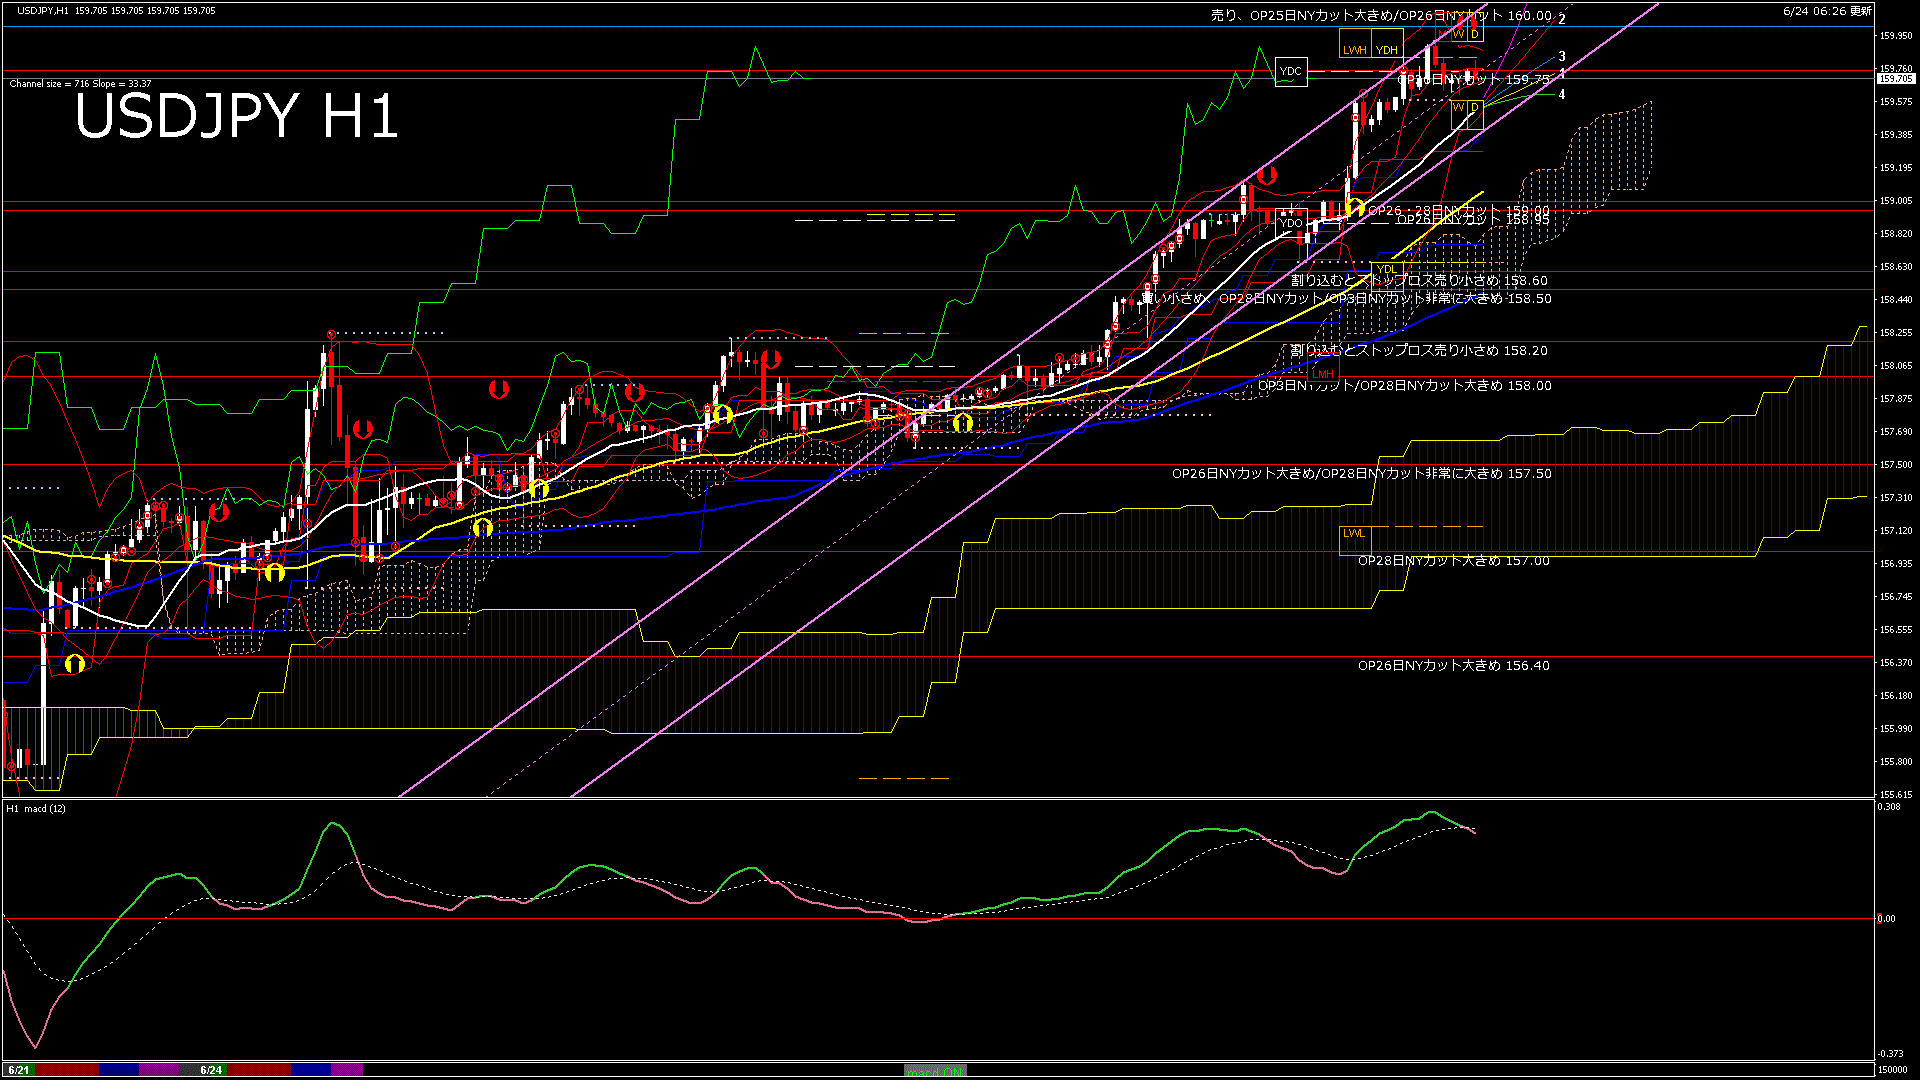1920x1080 pixels.
Task: Click the 6/24 date session marker
Action: click(x=211, y=1070)
